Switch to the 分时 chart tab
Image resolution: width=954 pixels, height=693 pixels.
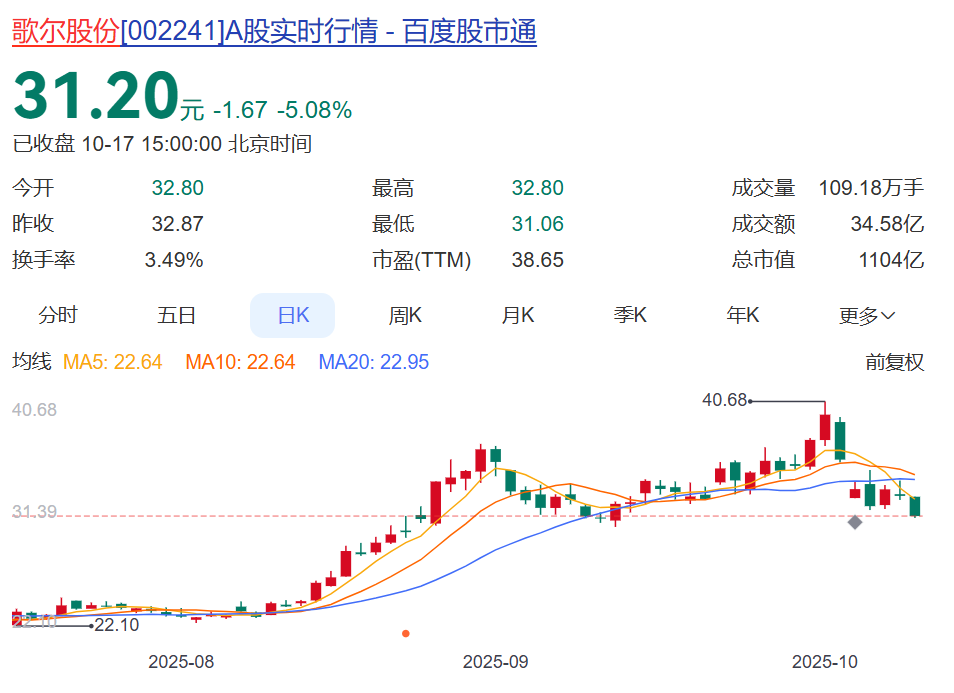point(58,314)
